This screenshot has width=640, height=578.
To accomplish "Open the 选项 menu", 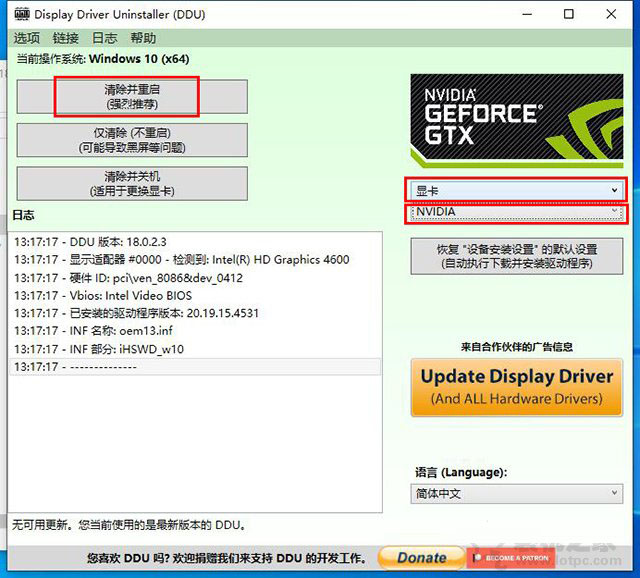I will [27, 38].
